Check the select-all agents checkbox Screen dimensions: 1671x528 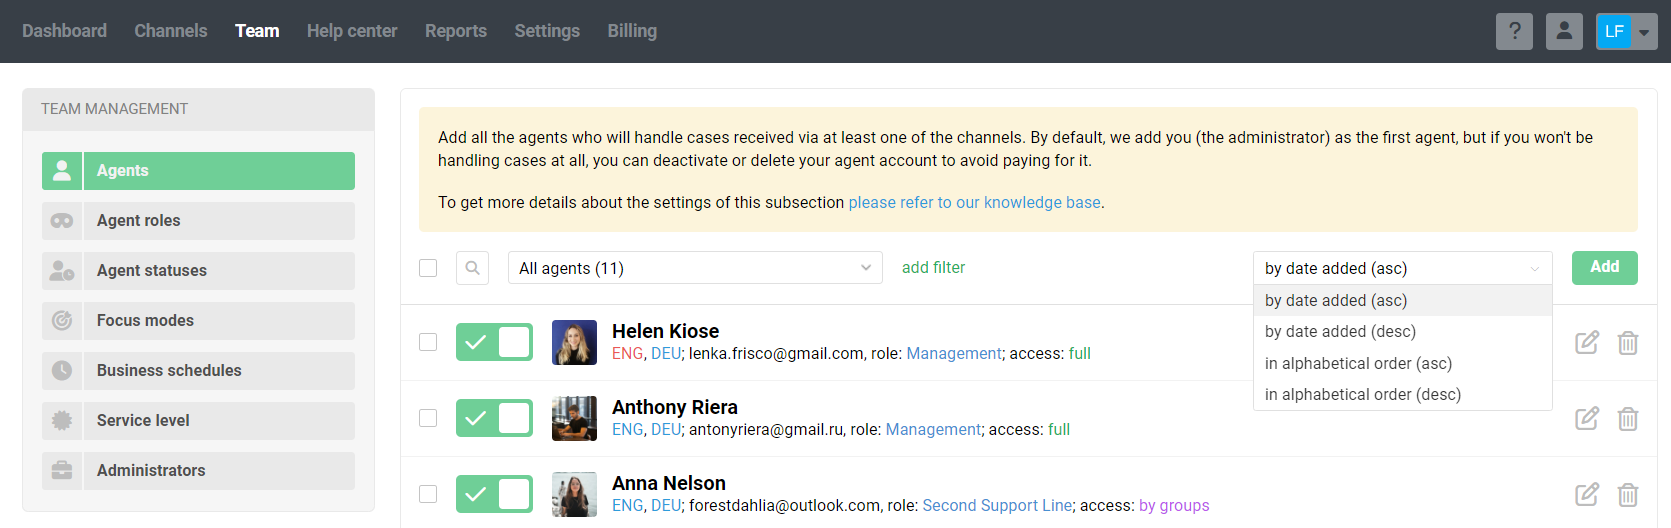tap(428, 268)
